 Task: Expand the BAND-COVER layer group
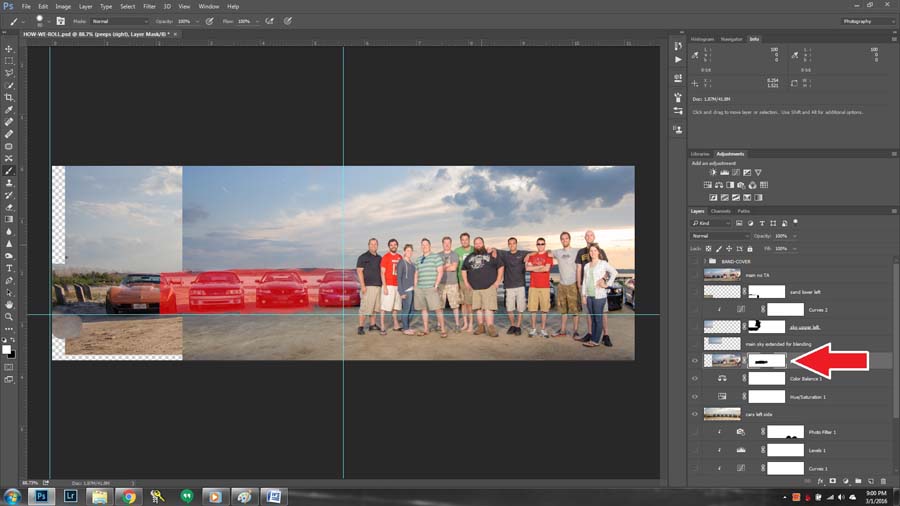[x=705, y=261]
